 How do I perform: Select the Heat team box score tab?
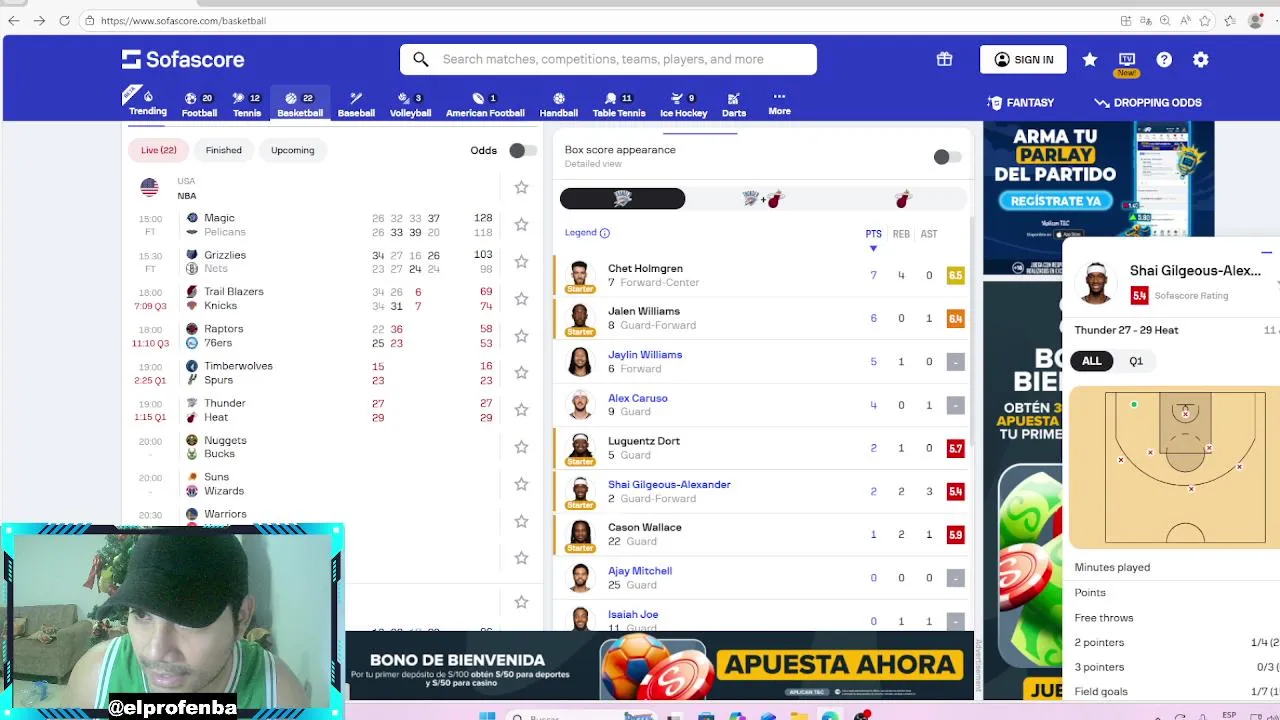point(902,199)
